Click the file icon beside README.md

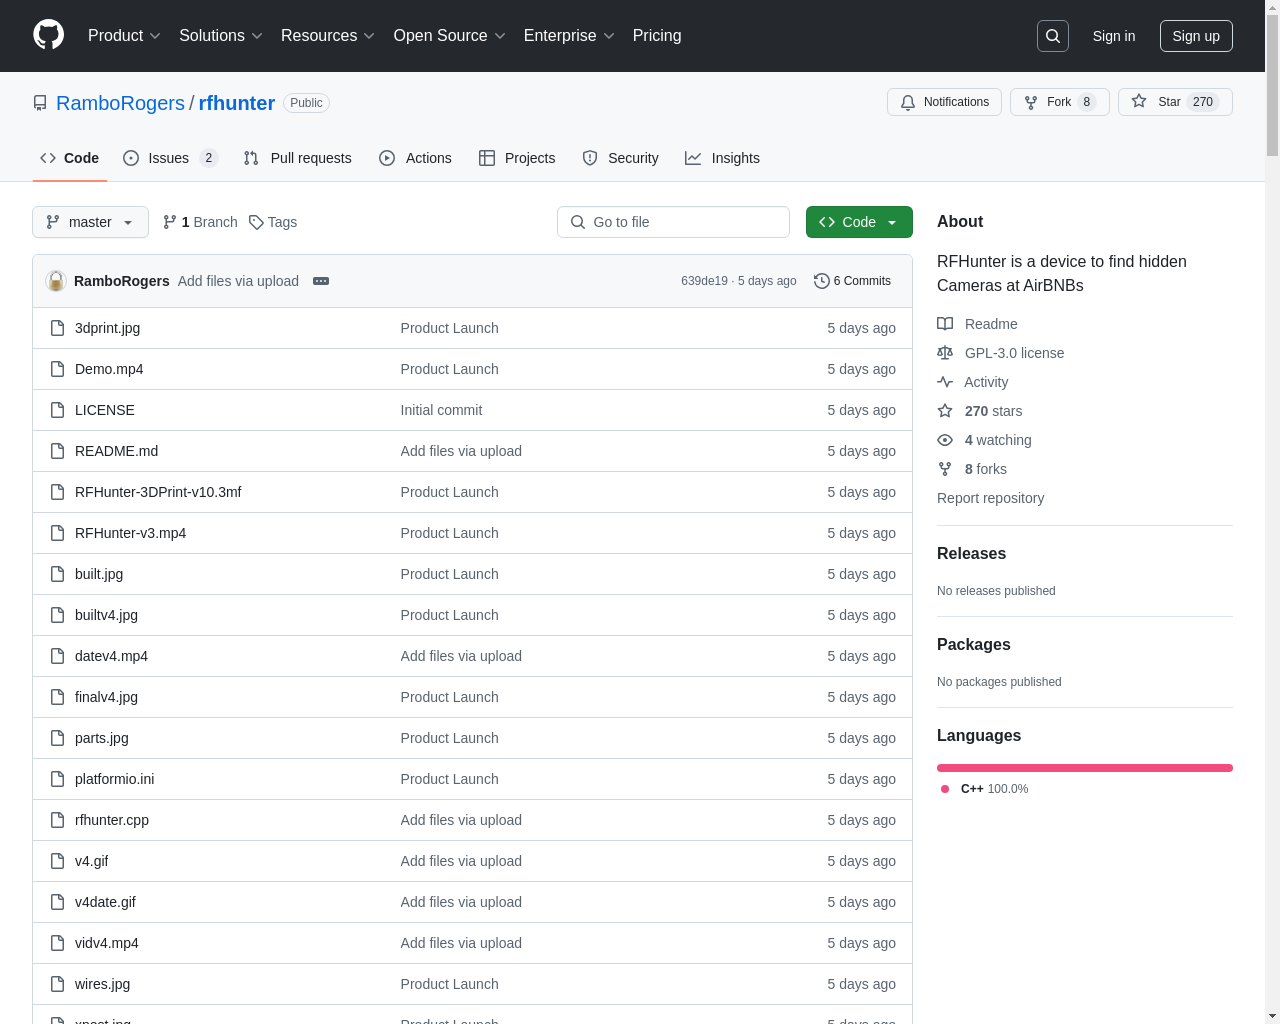[57, 451]
